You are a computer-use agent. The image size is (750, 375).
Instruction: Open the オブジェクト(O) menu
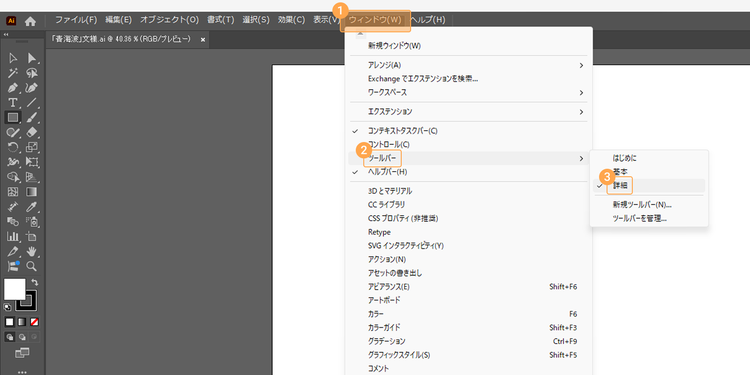[169, 20]
